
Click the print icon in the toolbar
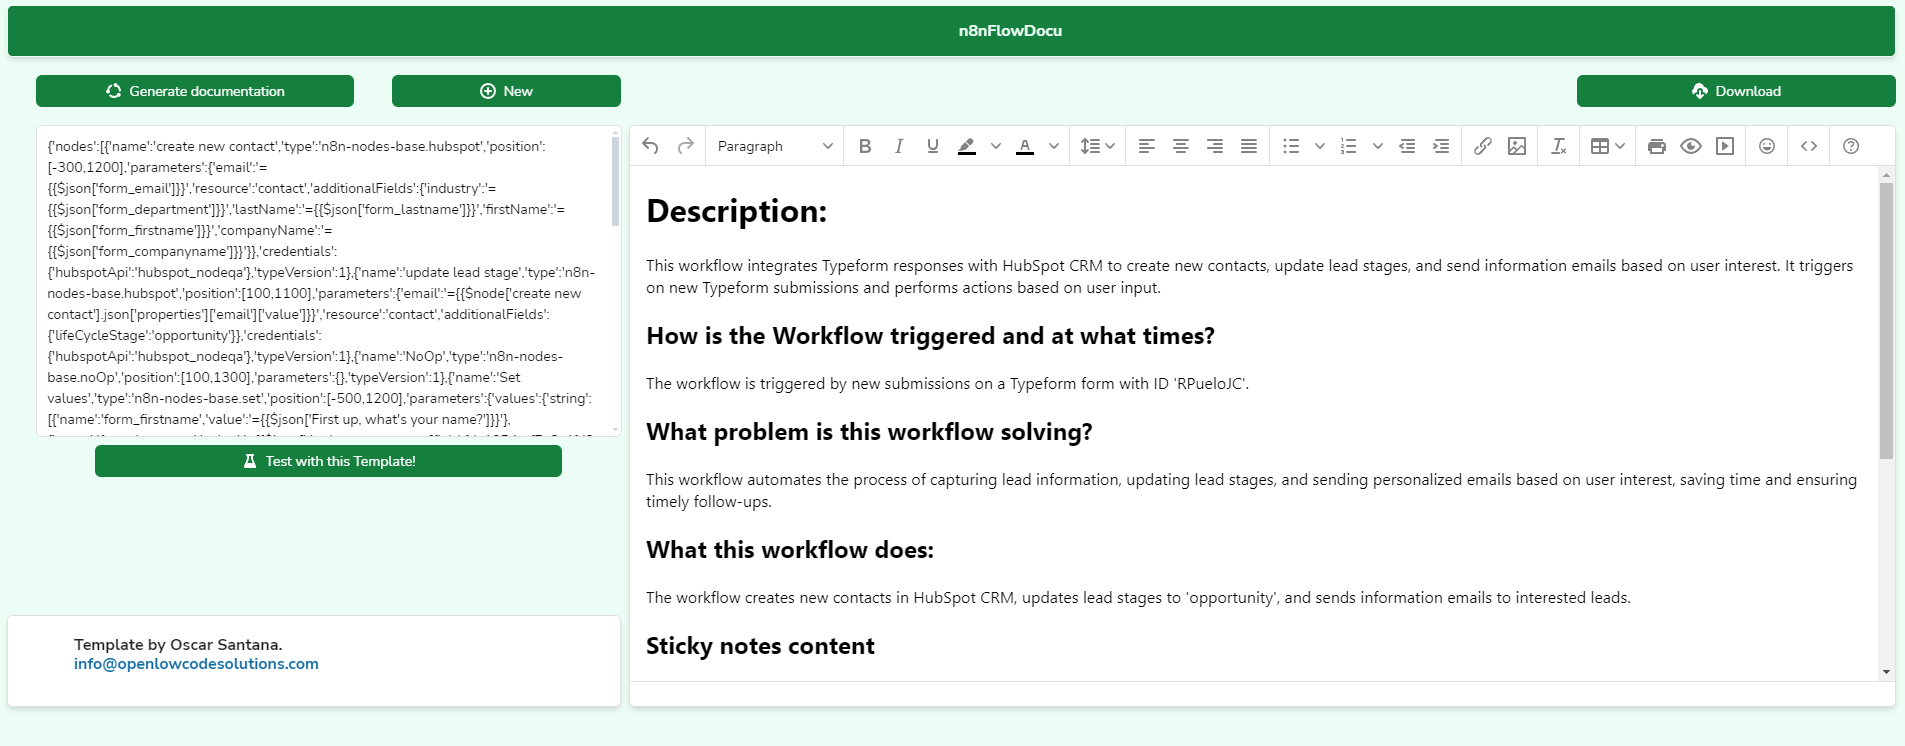pyautogui.click(x=1656, y=146)
